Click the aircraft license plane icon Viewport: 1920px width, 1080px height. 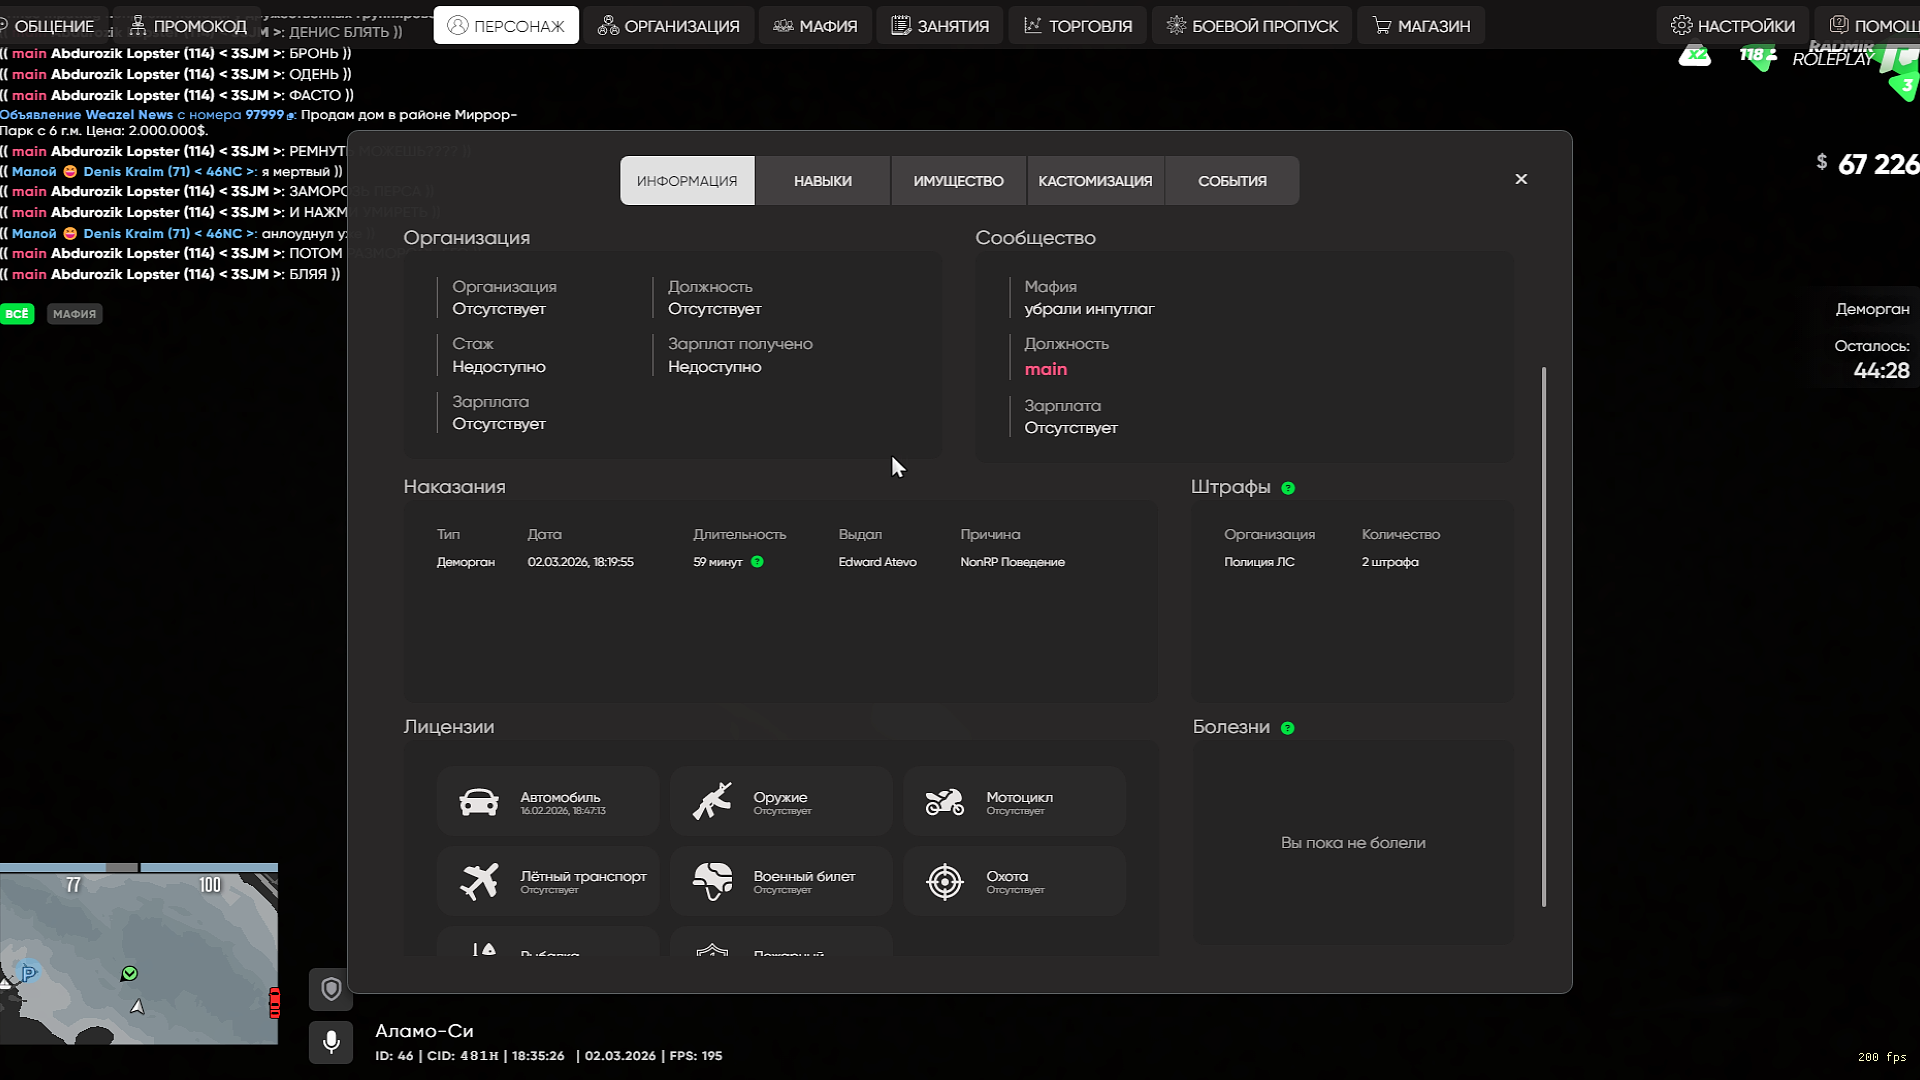click(x=479, y=881)
